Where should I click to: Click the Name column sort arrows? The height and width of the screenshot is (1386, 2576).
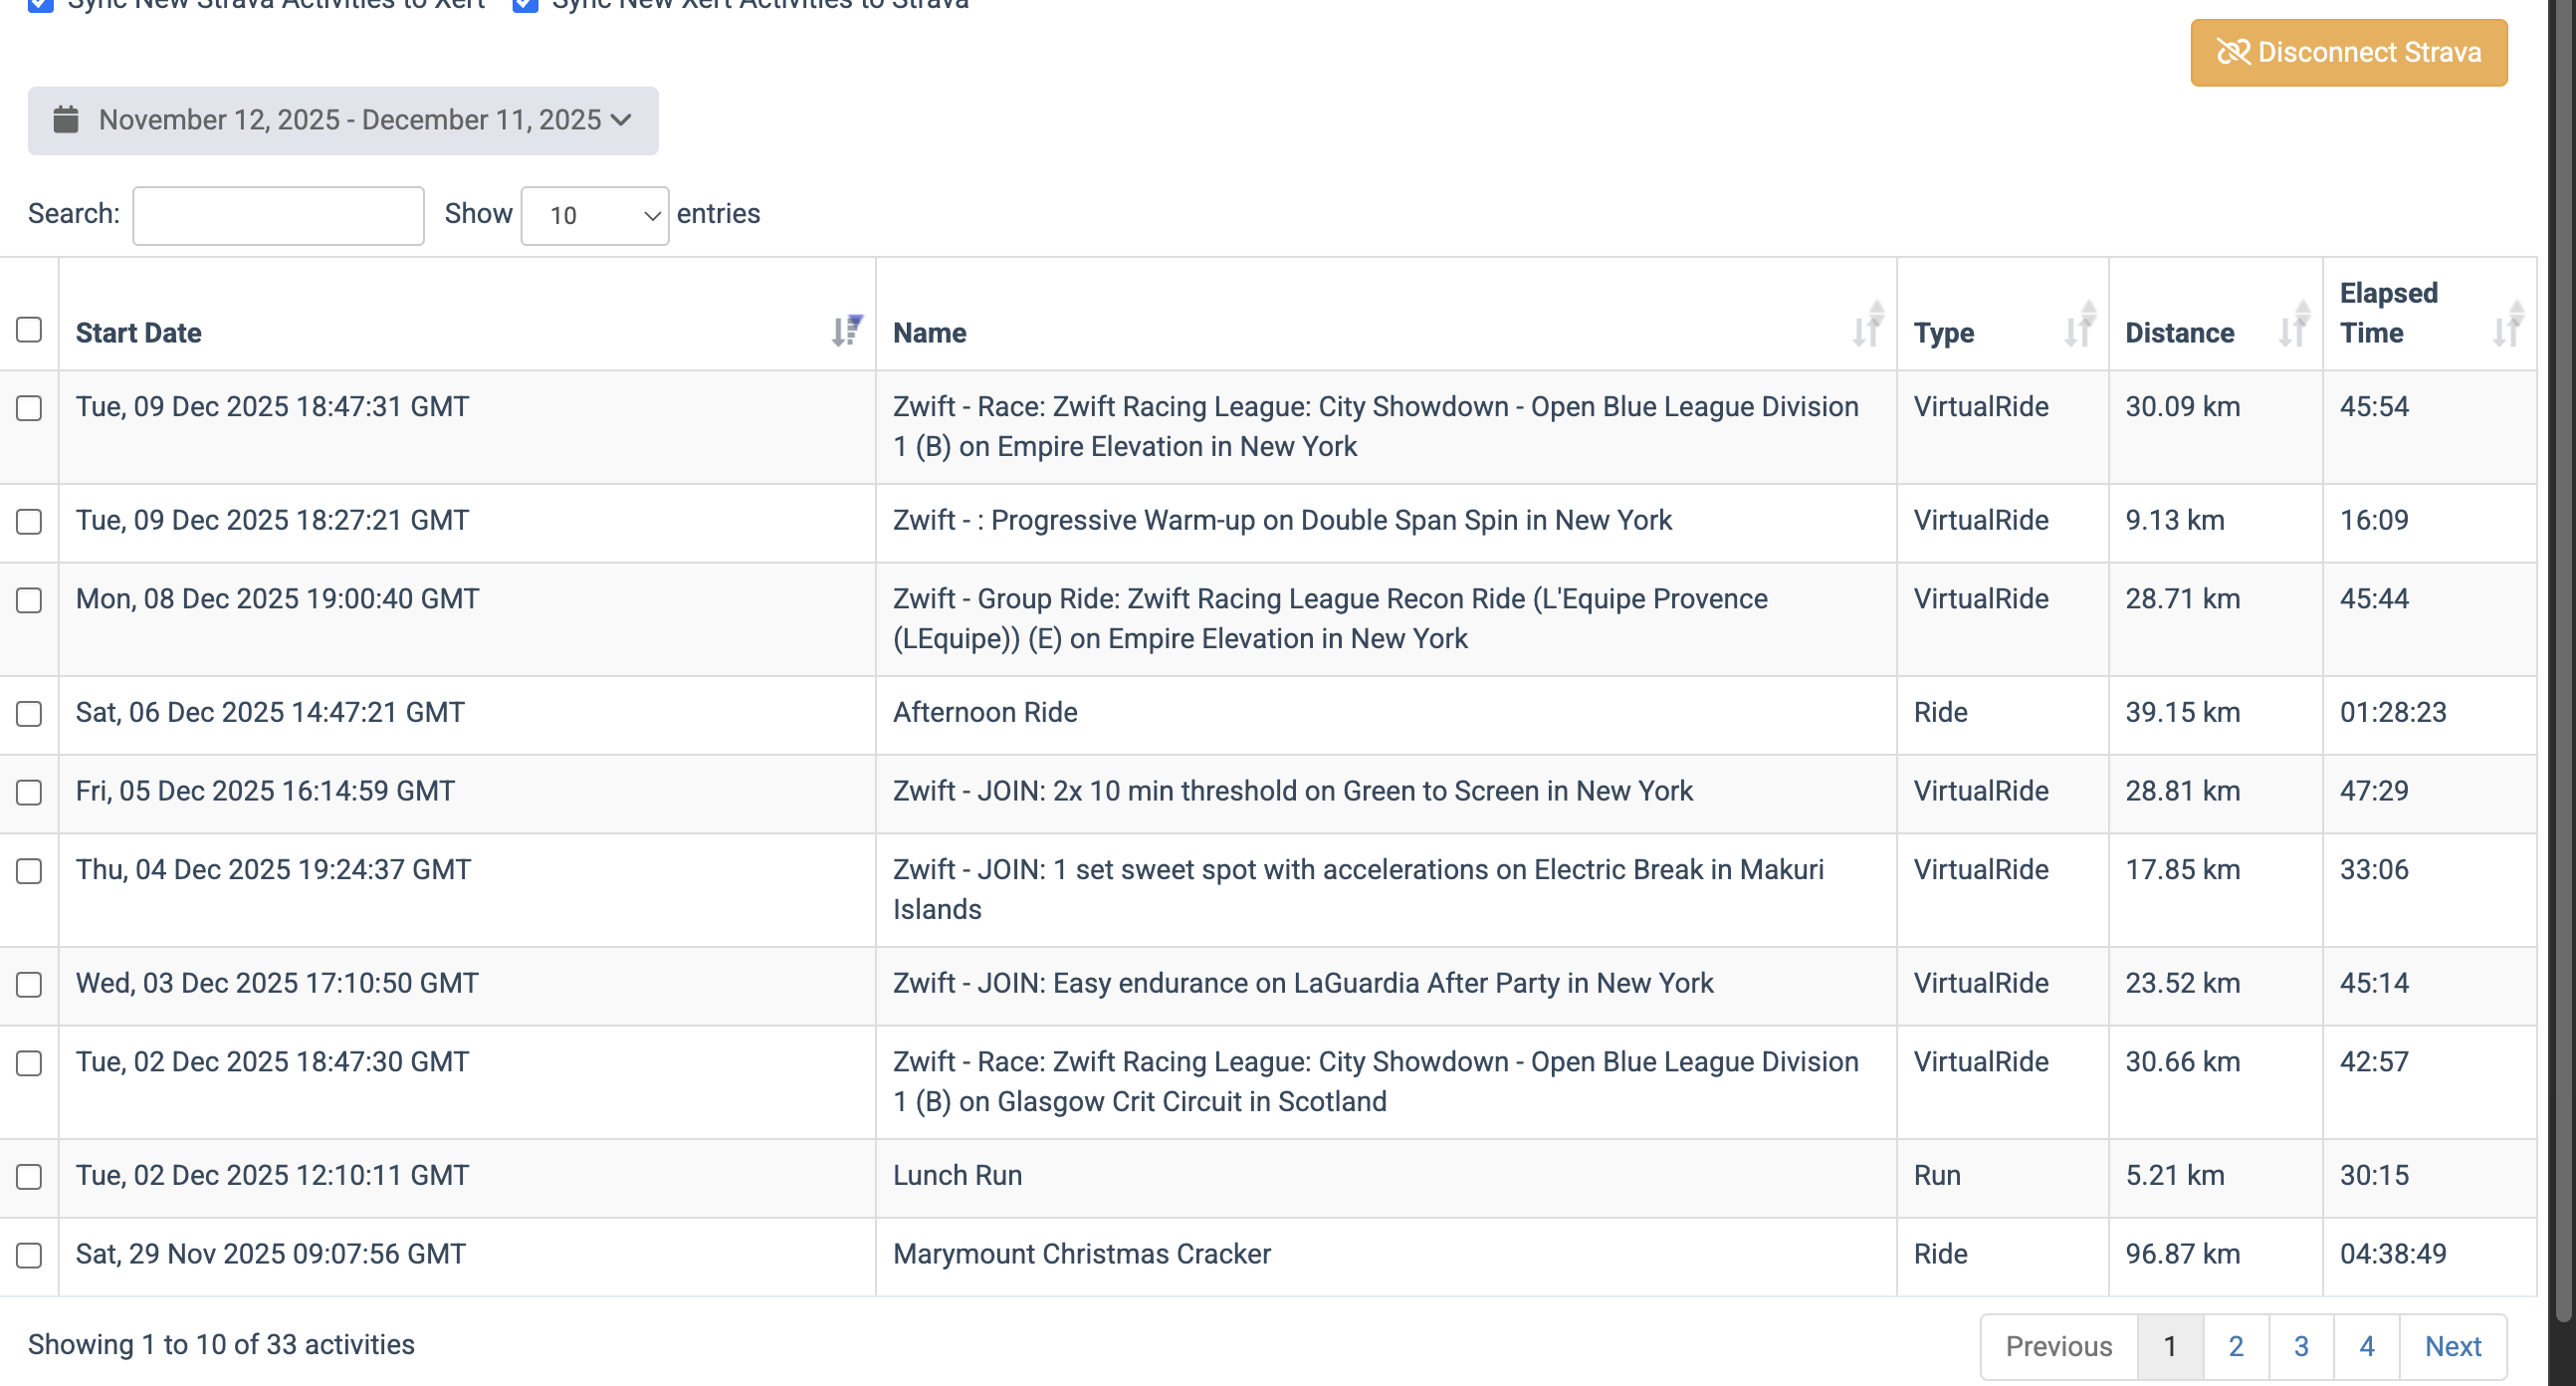1867,326
